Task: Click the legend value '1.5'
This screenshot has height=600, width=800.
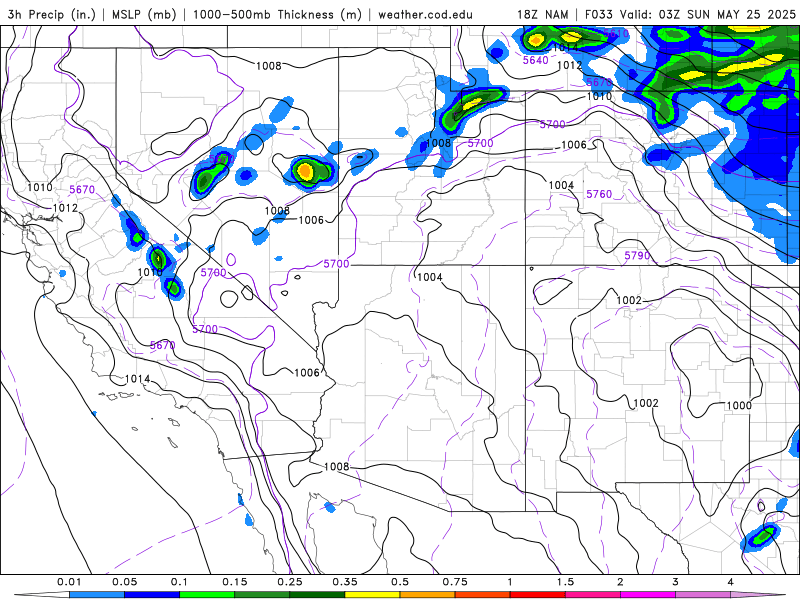Action: pyautogui.click(x=565, y=582)
